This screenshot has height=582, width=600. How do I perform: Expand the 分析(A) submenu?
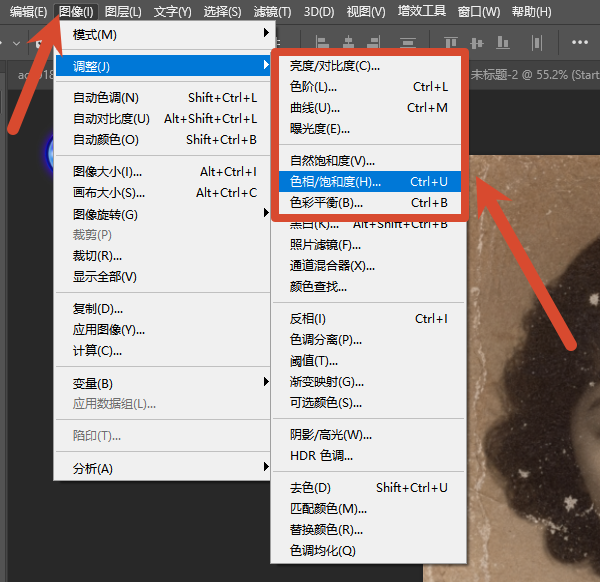pos(163,468)
